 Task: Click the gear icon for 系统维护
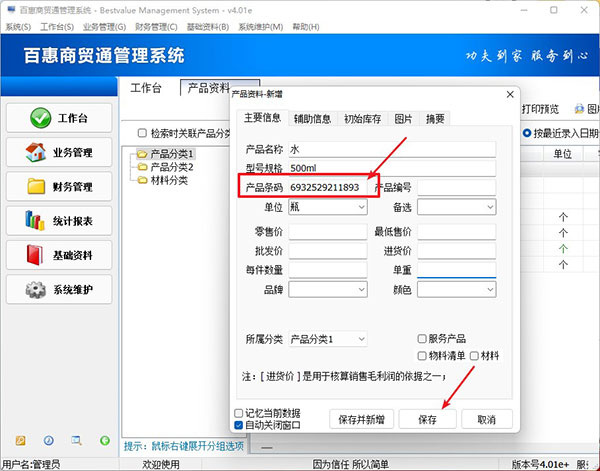[x=36, y=290]
